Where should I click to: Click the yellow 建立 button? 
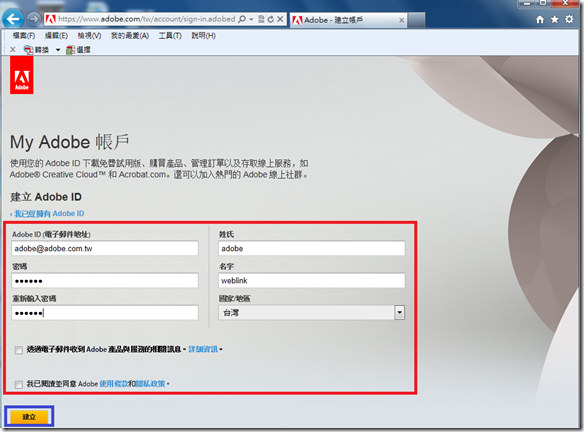click(29, 416)
